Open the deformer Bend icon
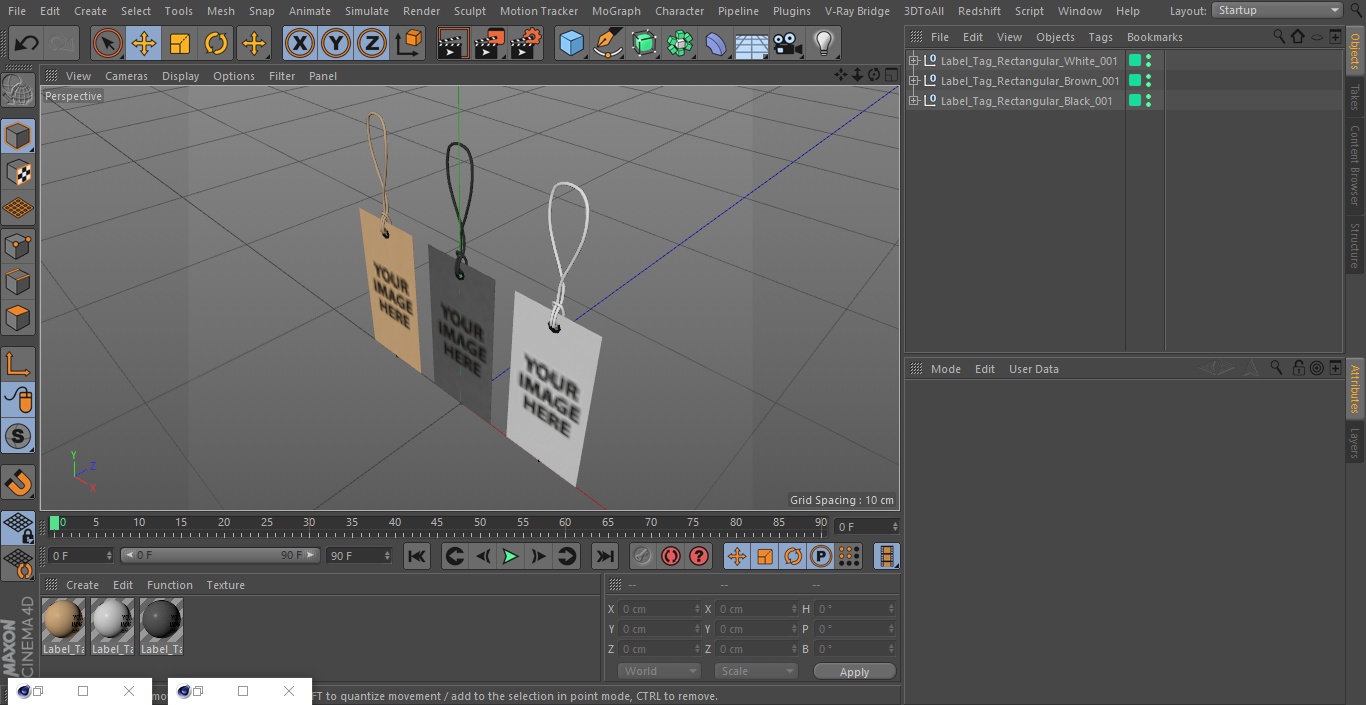 pos(716,43)
